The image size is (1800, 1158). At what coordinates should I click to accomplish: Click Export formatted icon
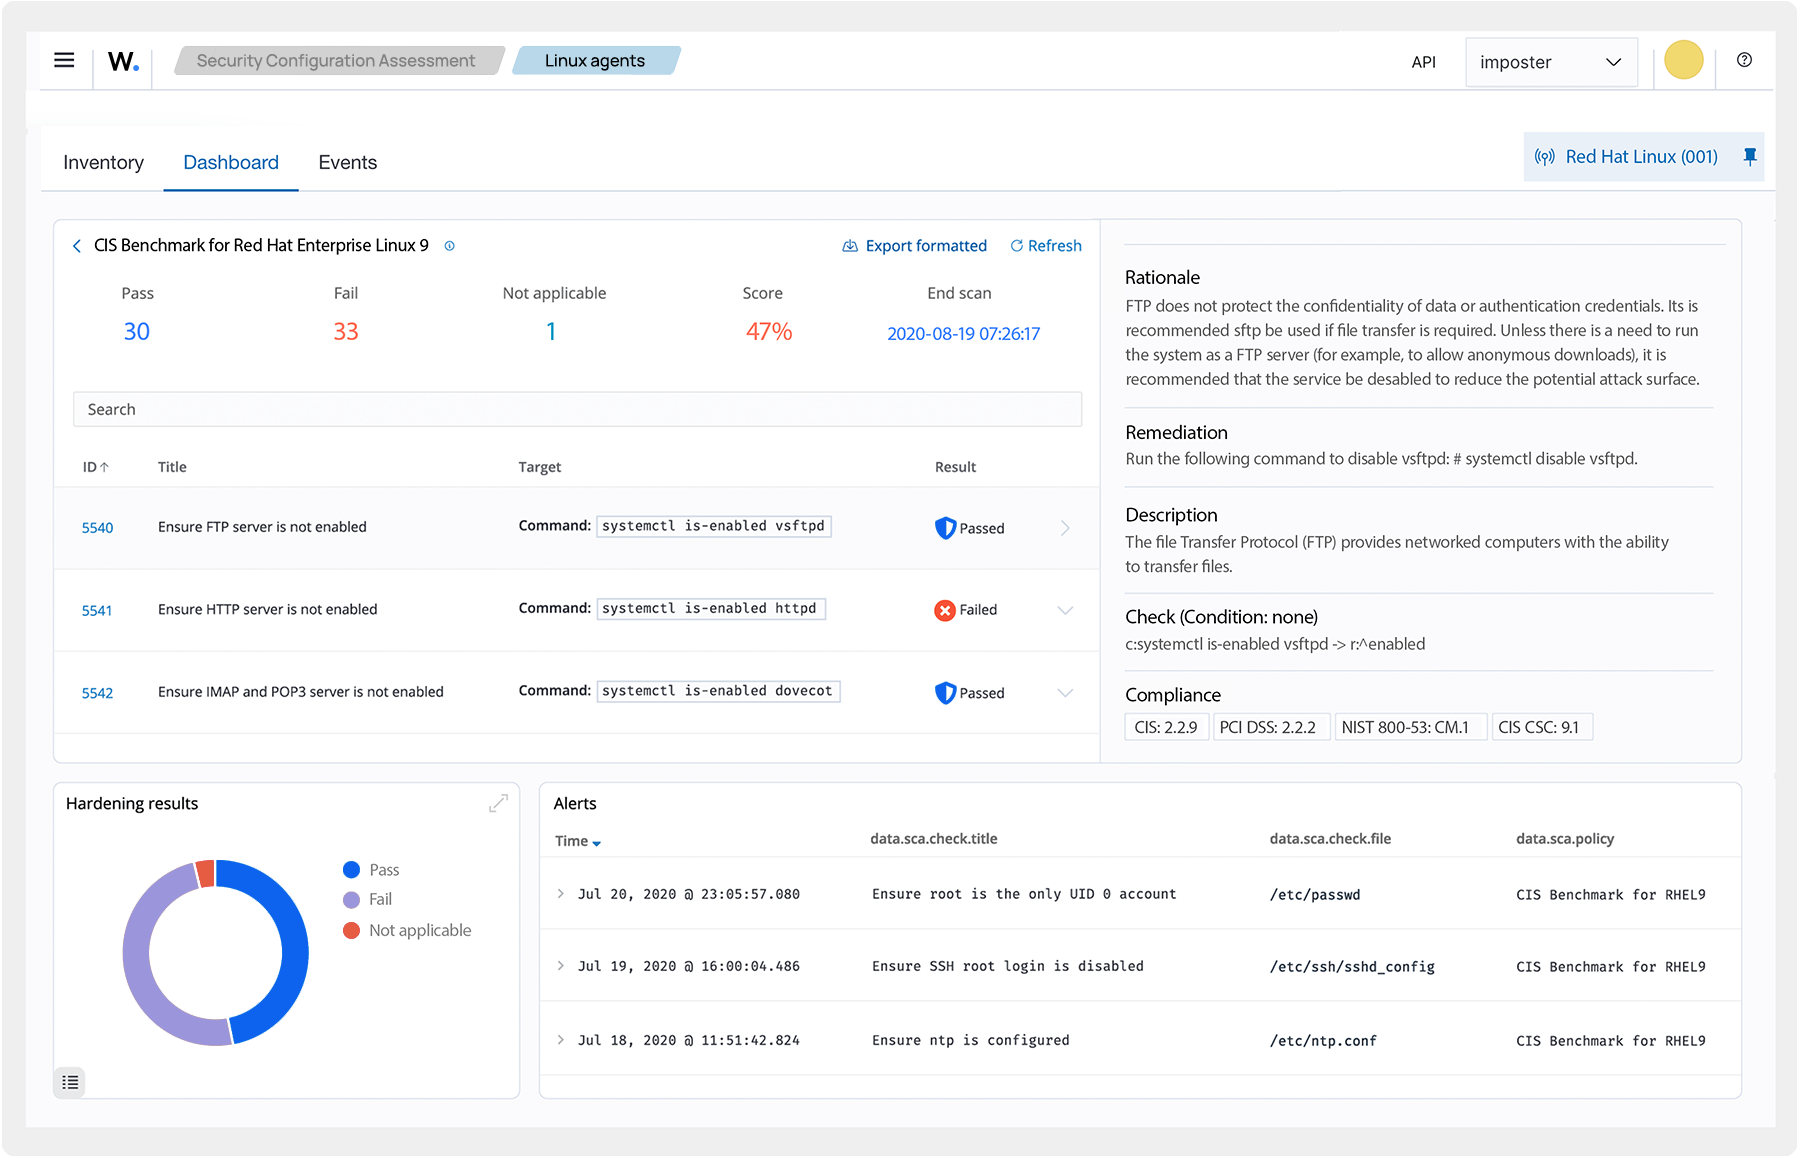[851, 245]
